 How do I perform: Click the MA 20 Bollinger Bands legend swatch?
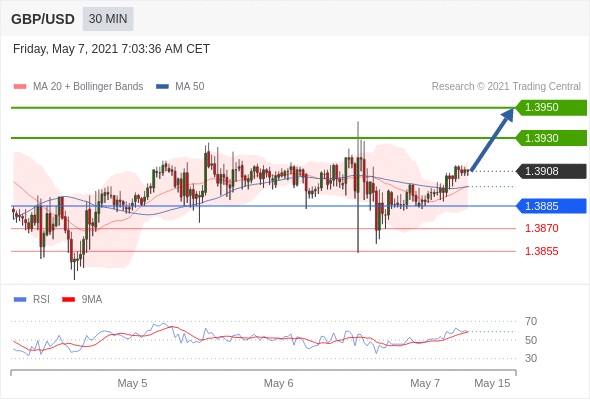coord(20,87)
